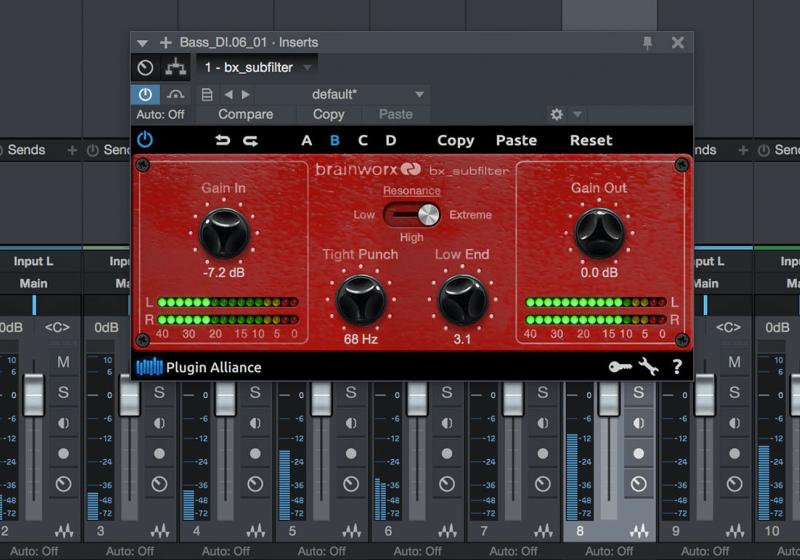
Task: Open the wrench settings icon
Action: pyautogui.click(x=648, y=367)
